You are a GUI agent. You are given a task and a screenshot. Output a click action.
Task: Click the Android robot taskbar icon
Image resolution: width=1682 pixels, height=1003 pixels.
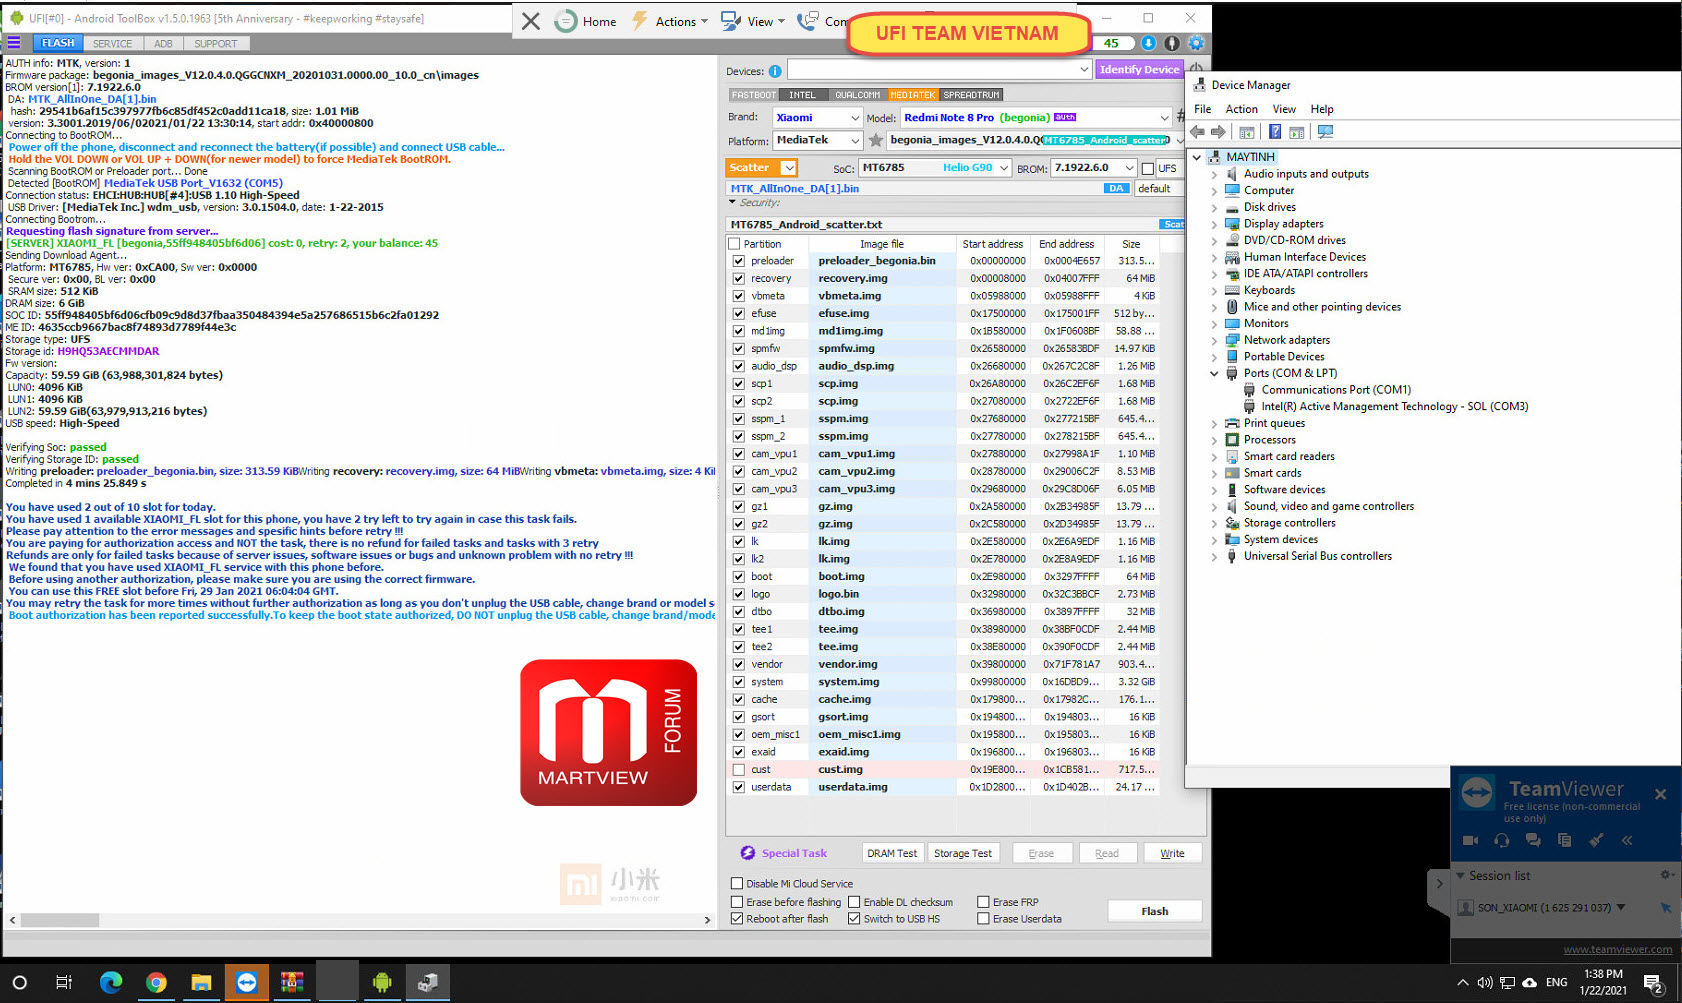(x=381, y=982)
